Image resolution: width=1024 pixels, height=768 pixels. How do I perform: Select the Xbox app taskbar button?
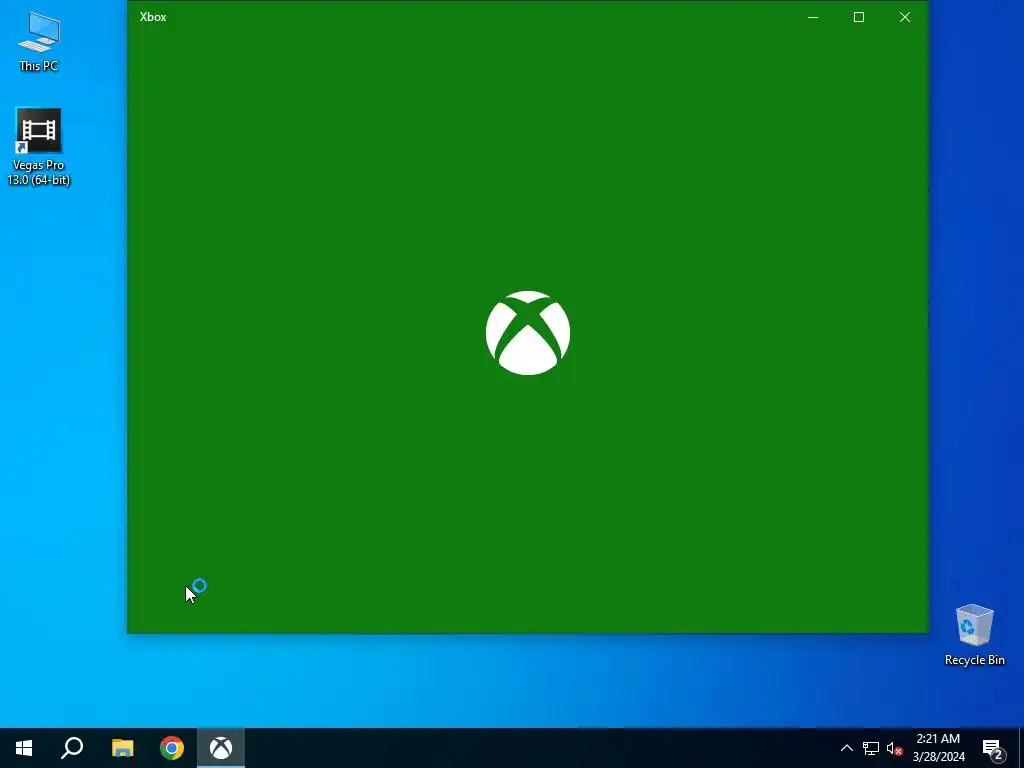coord(221,748)
